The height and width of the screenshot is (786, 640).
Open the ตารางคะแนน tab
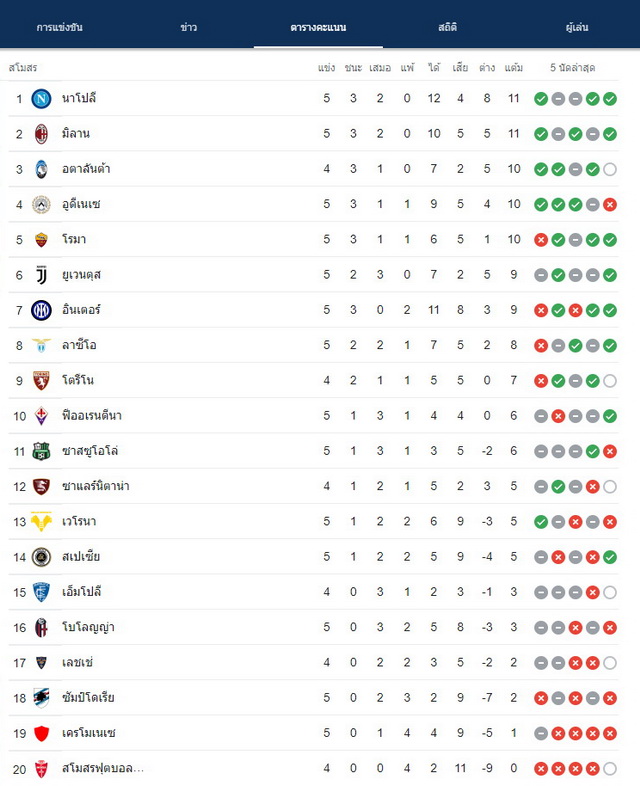318,27
